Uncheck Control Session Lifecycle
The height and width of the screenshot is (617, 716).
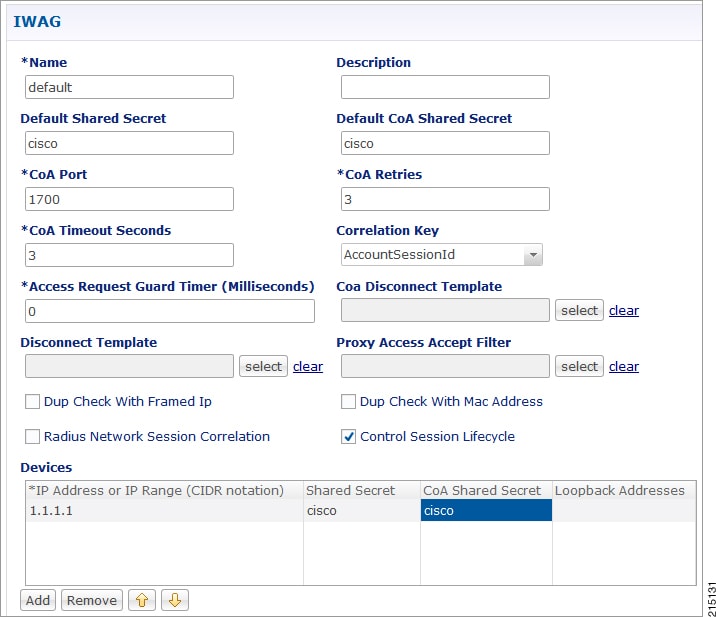348,436
